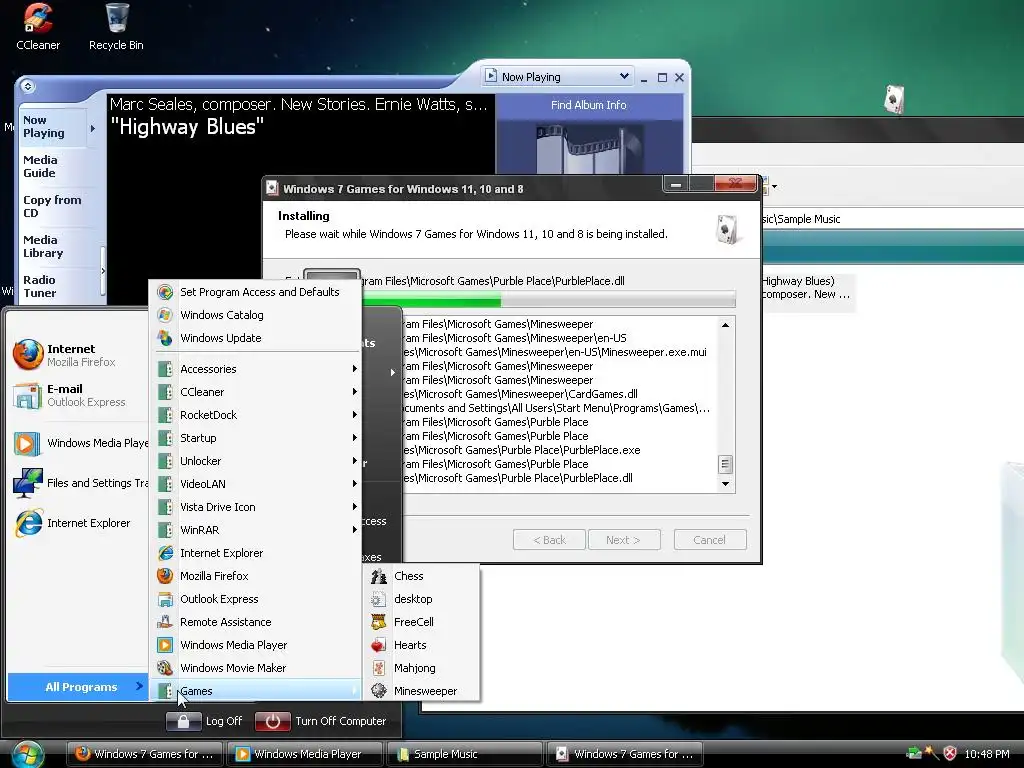Click the Chess game icon
The height and width of the screenshot is (768, 1024).
379,576
